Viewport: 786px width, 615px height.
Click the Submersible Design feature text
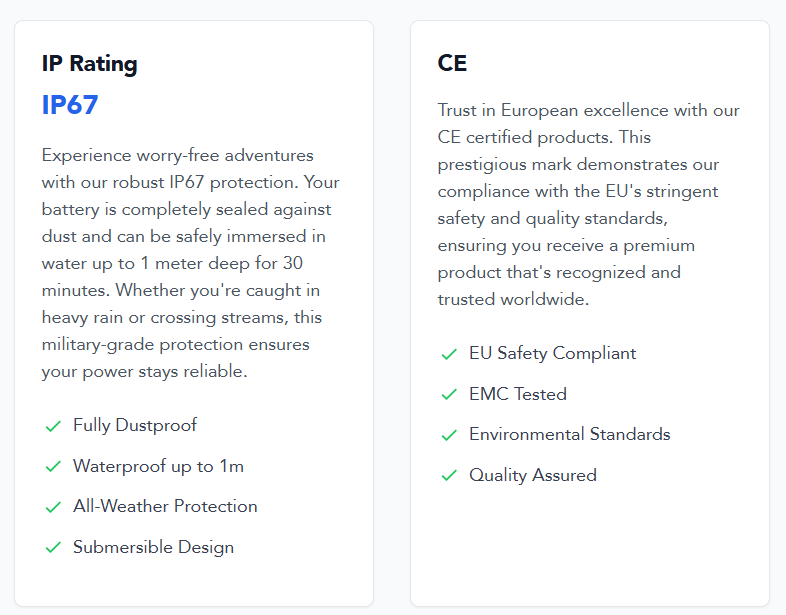[x=153, y=547]
